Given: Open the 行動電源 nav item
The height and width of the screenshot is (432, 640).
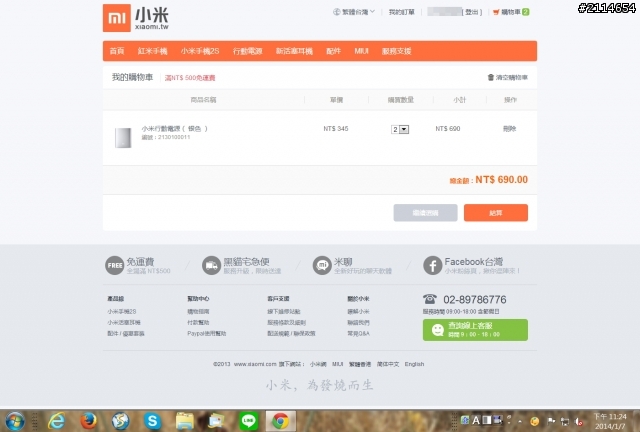Looking at the screenshot, I should 247,51.
